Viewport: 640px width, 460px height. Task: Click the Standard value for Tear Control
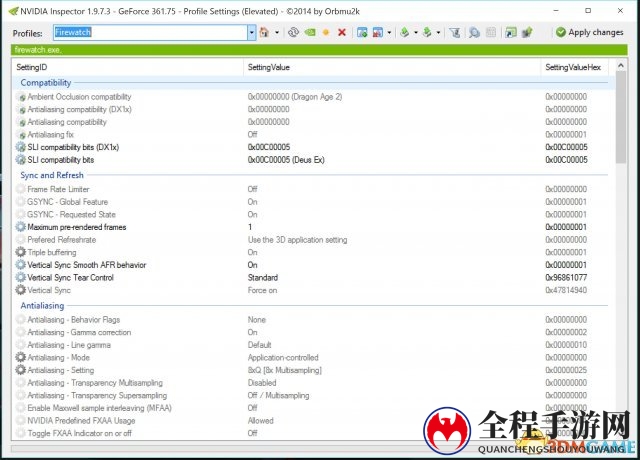tap(263, 278)
